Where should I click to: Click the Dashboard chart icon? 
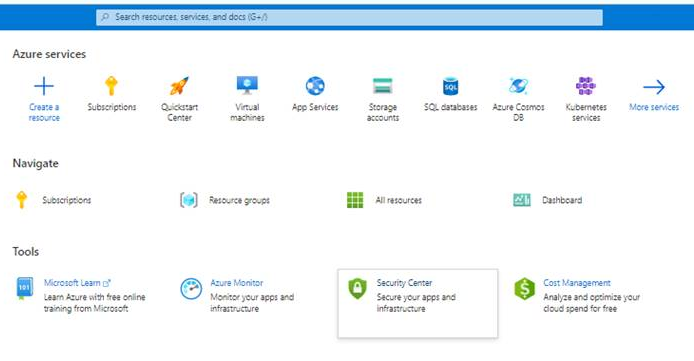pos(522,200)
